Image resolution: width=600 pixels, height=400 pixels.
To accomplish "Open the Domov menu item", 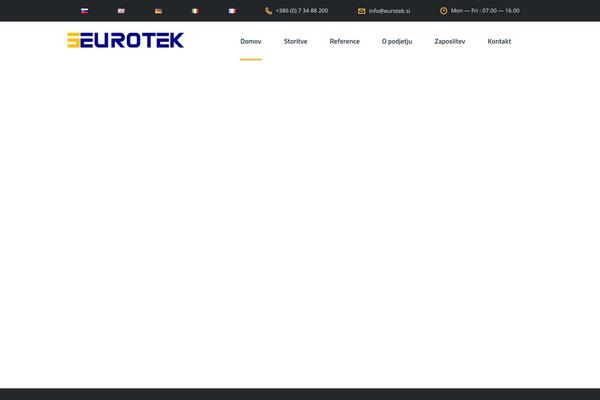I will click(x=251, y=41).
